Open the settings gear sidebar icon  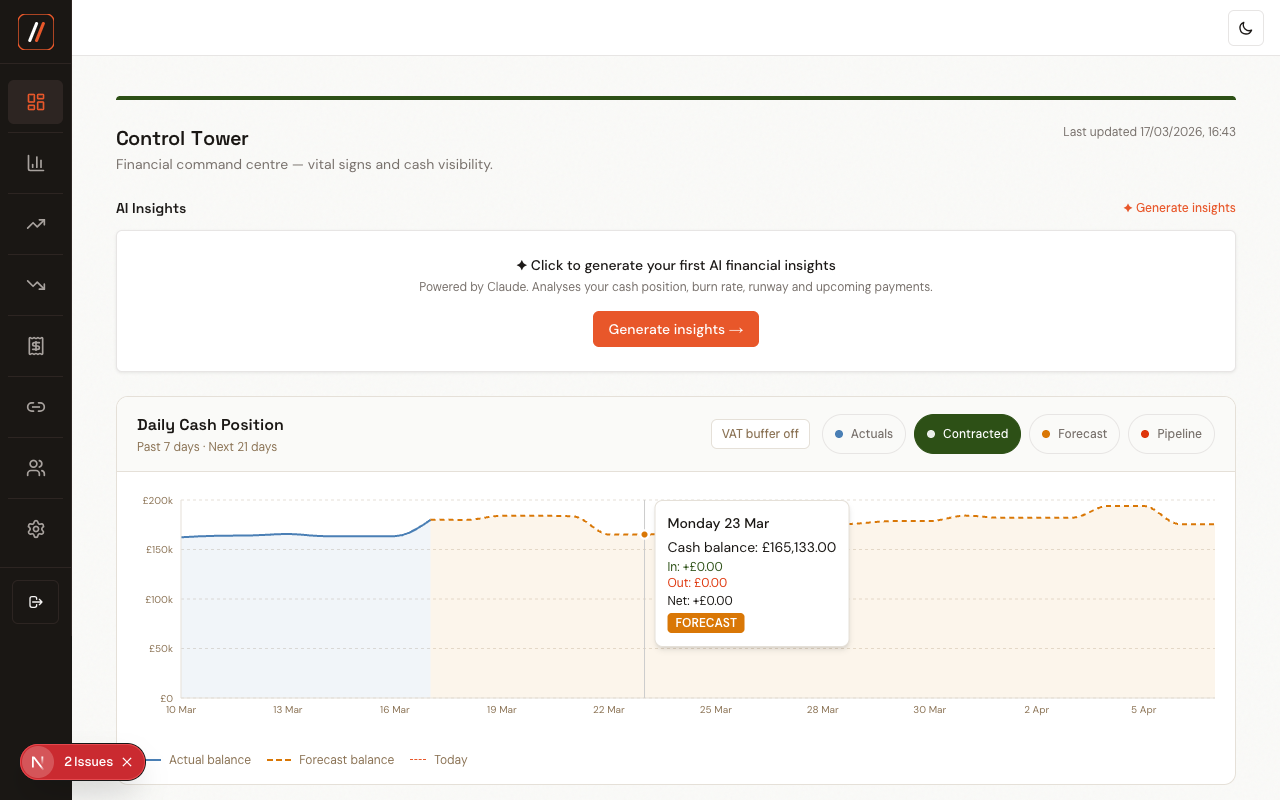tap(36, 529)
